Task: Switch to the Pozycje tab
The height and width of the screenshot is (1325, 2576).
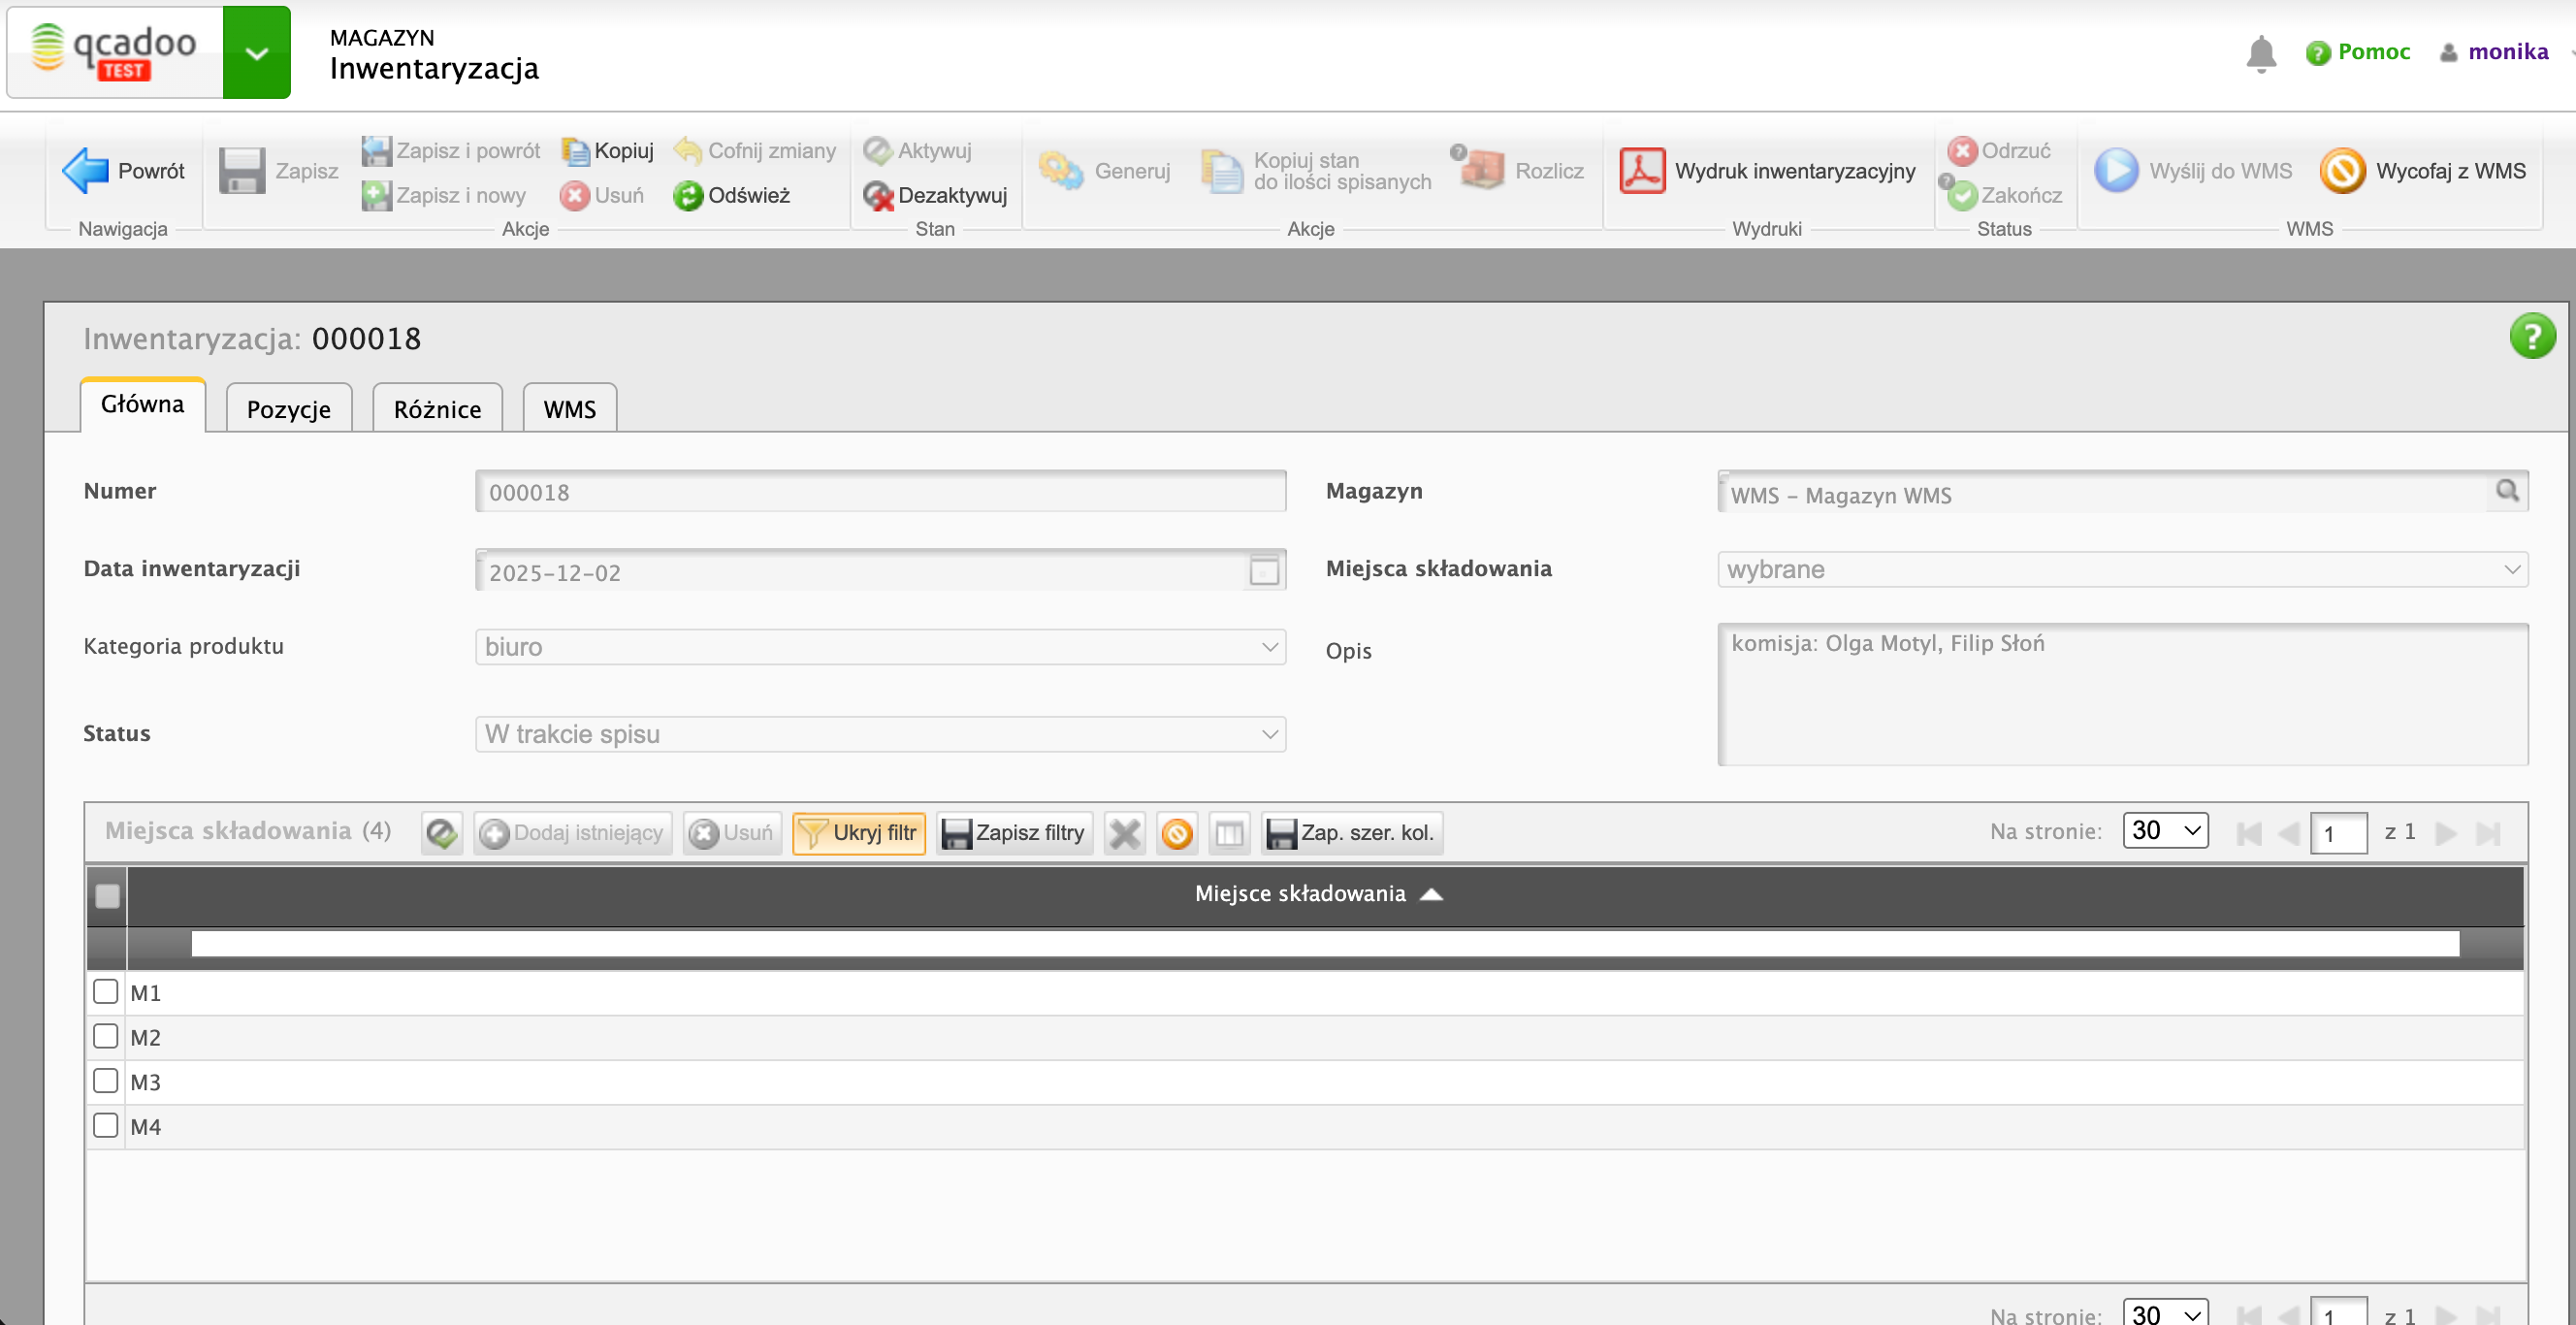Action: [x=289, y=409]
